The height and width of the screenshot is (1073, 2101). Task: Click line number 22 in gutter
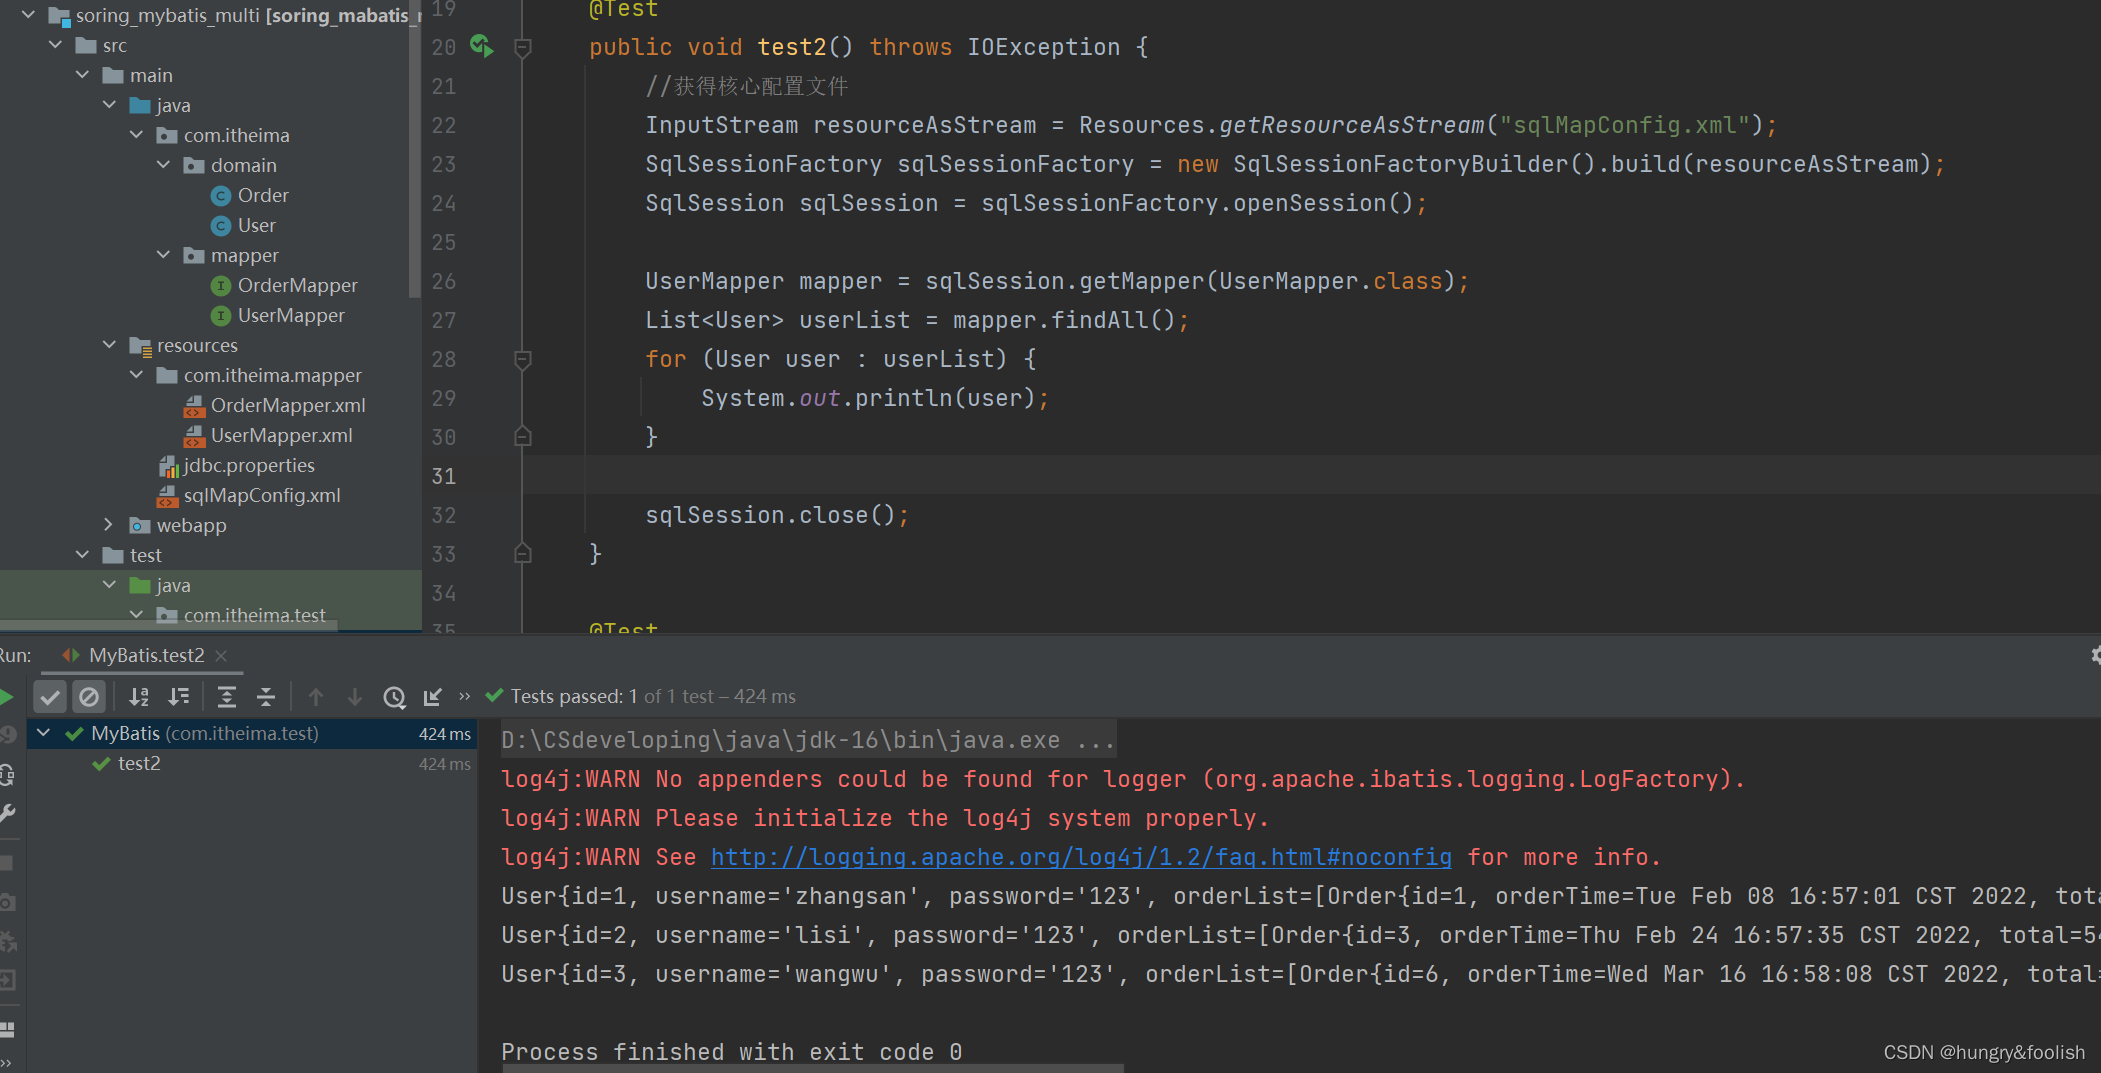coord(444,125)
